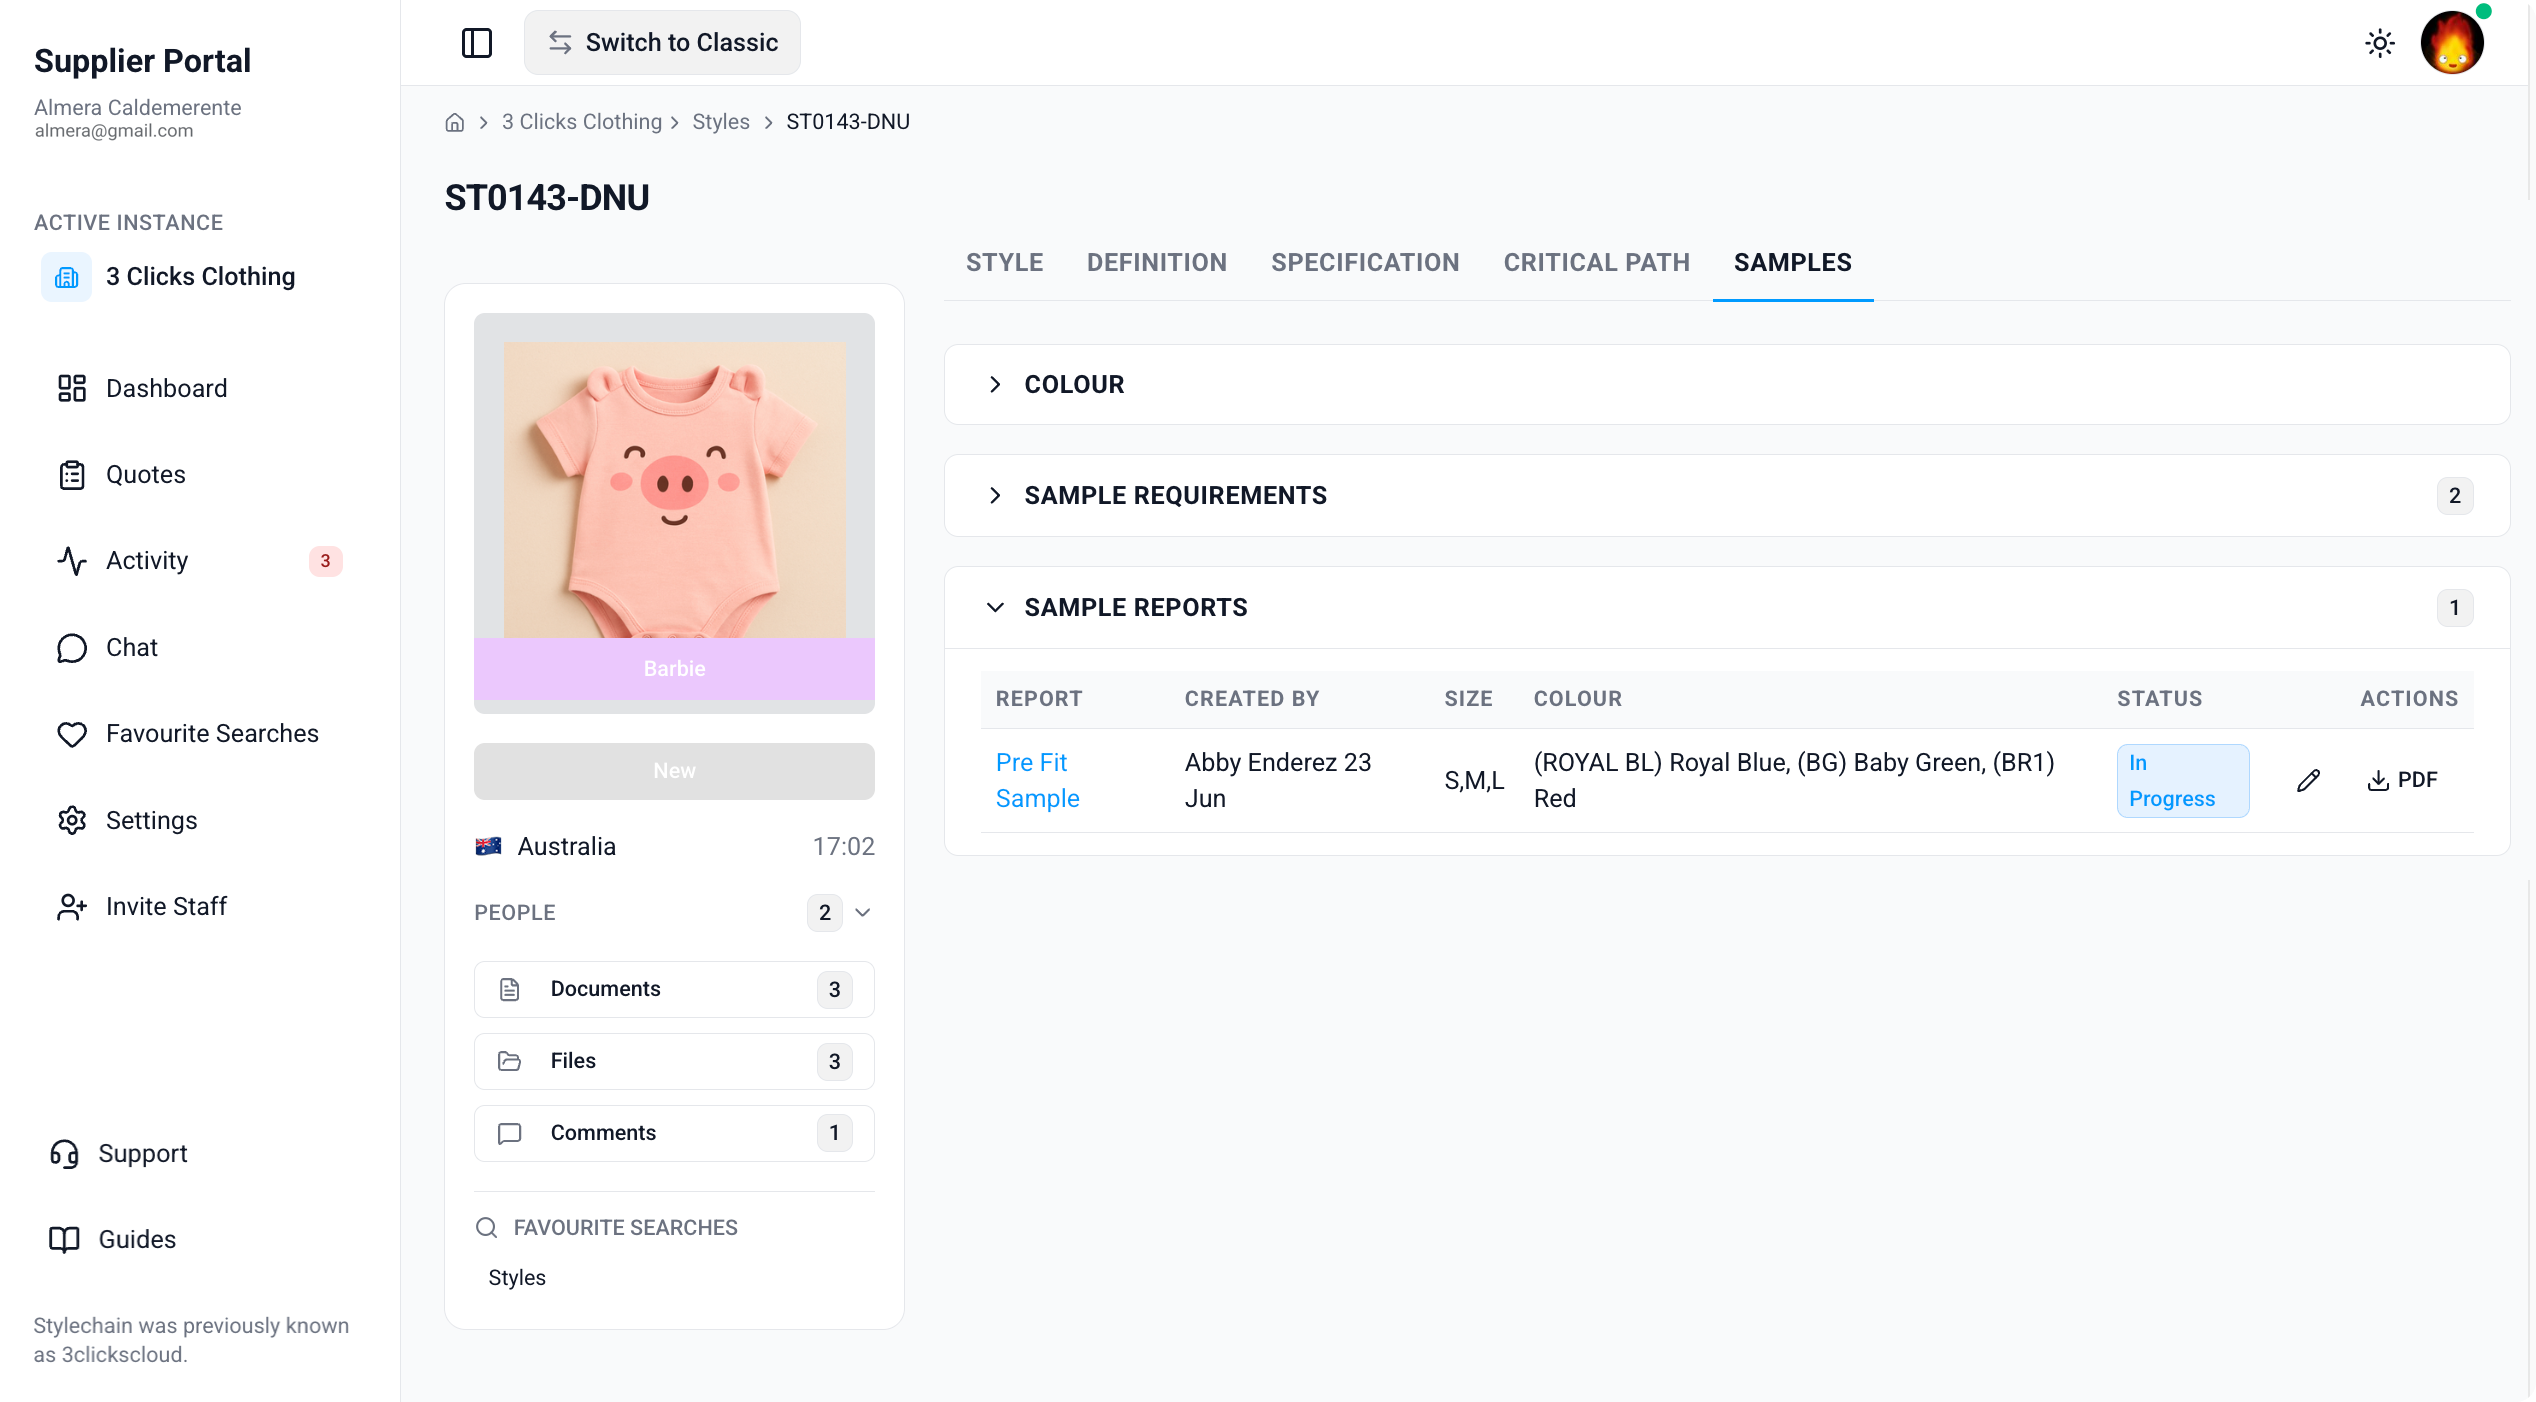Image resolution: width=2536 pixels, height=1402 pixels.
Task: Click the ST0143-DNU breadcrumb item
Action: tap(848, 122)
